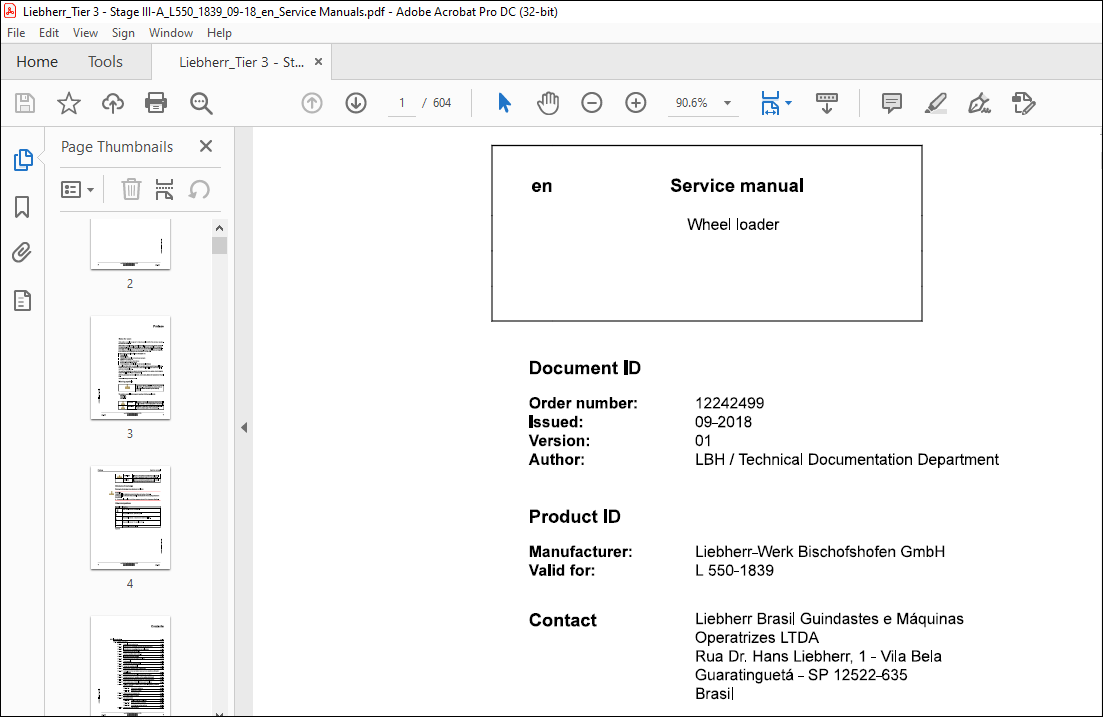Open the Window menu
Screen dimensions: 1103x717
tap(171, 32)
